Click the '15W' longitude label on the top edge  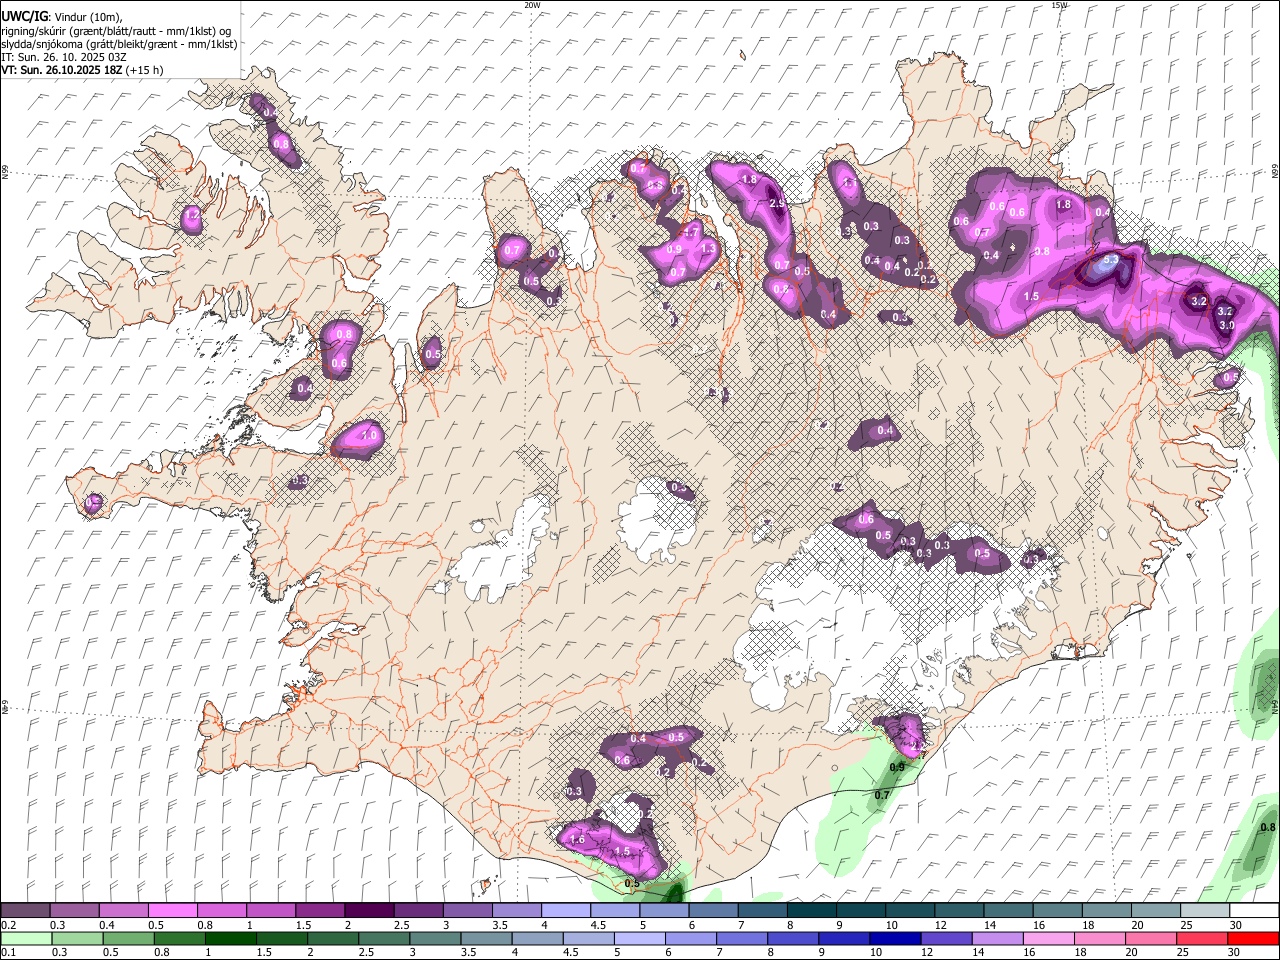1059,5
